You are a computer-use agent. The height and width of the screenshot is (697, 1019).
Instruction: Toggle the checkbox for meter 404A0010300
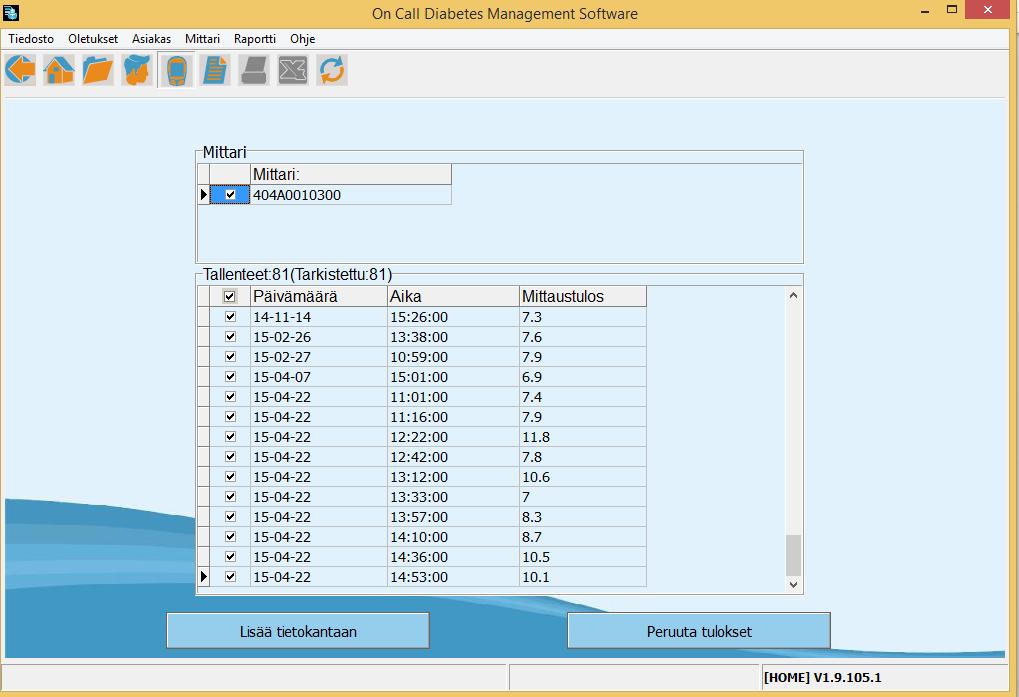(x=230, y=194)
